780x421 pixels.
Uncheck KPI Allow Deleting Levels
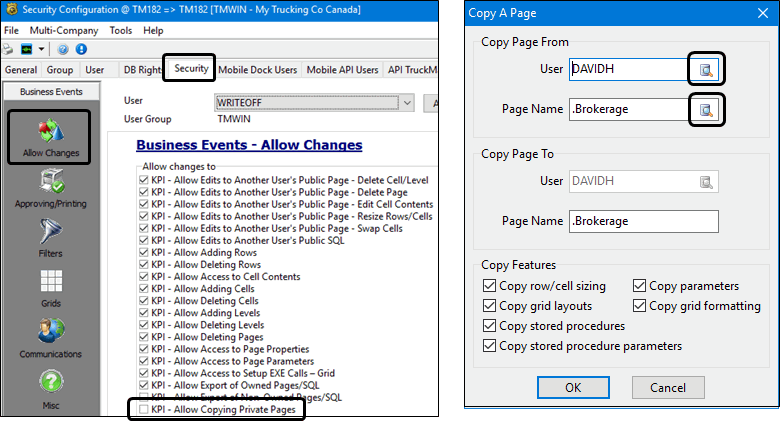(144, 325)
